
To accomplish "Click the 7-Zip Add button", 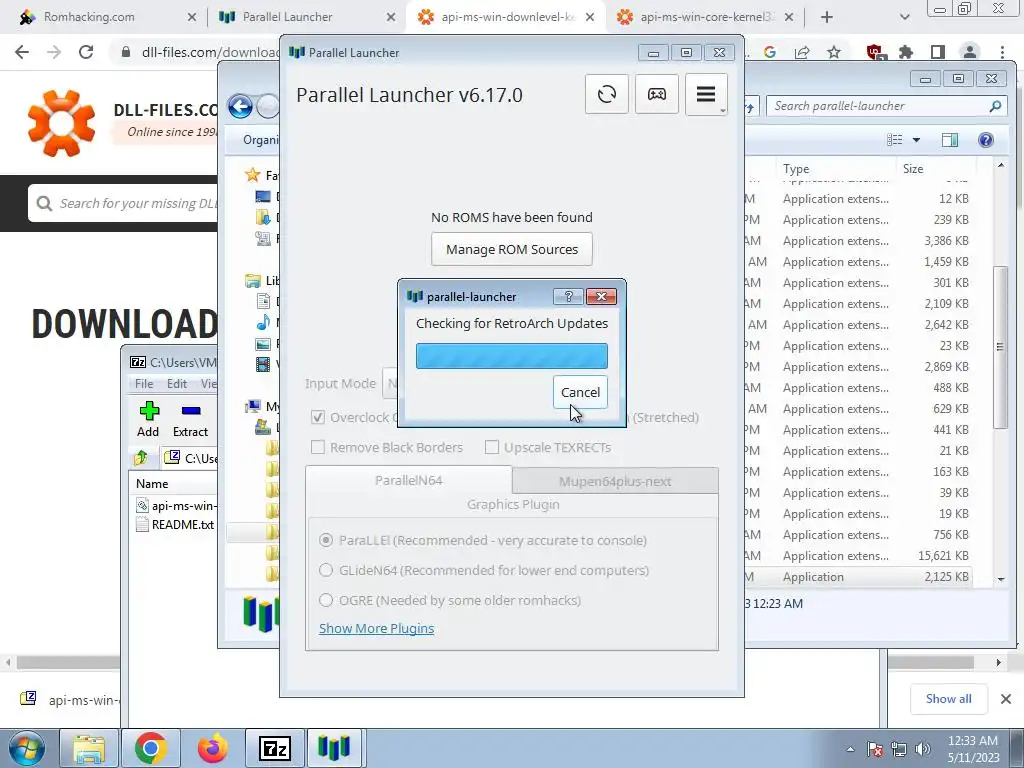I will point(148,420).
